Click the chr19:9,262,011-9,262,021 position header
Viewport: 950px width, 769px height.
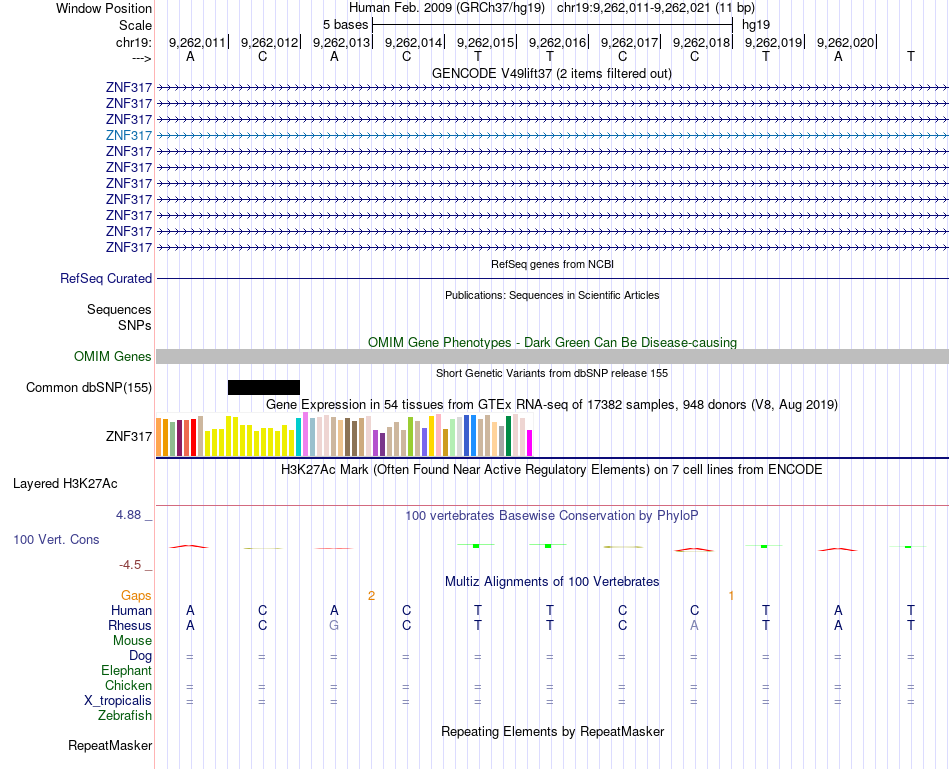tap(656, 8)
